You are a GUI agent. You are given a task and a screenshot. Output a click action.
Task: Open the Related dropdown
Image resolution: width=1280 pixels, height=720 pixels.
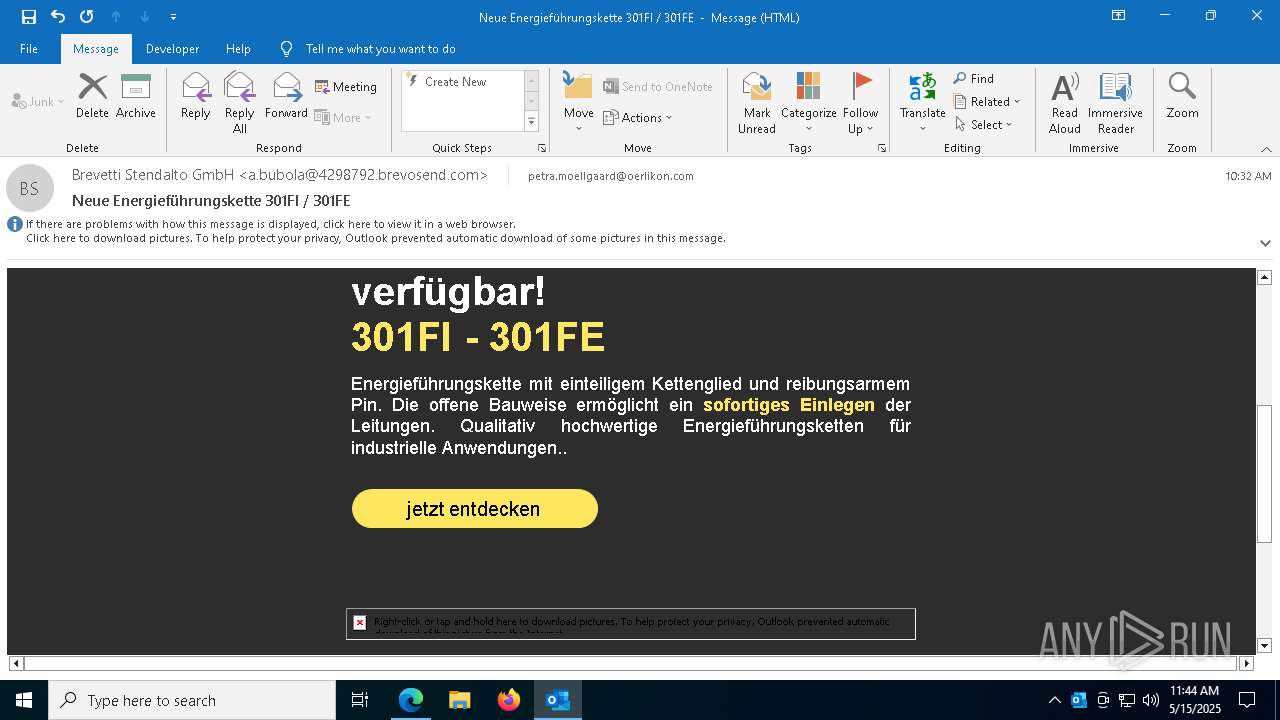(987, 101)
